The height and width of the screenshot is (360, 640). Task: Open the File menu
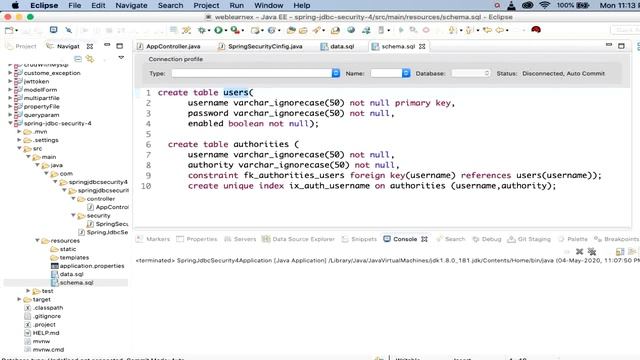(x=74, y=5)
